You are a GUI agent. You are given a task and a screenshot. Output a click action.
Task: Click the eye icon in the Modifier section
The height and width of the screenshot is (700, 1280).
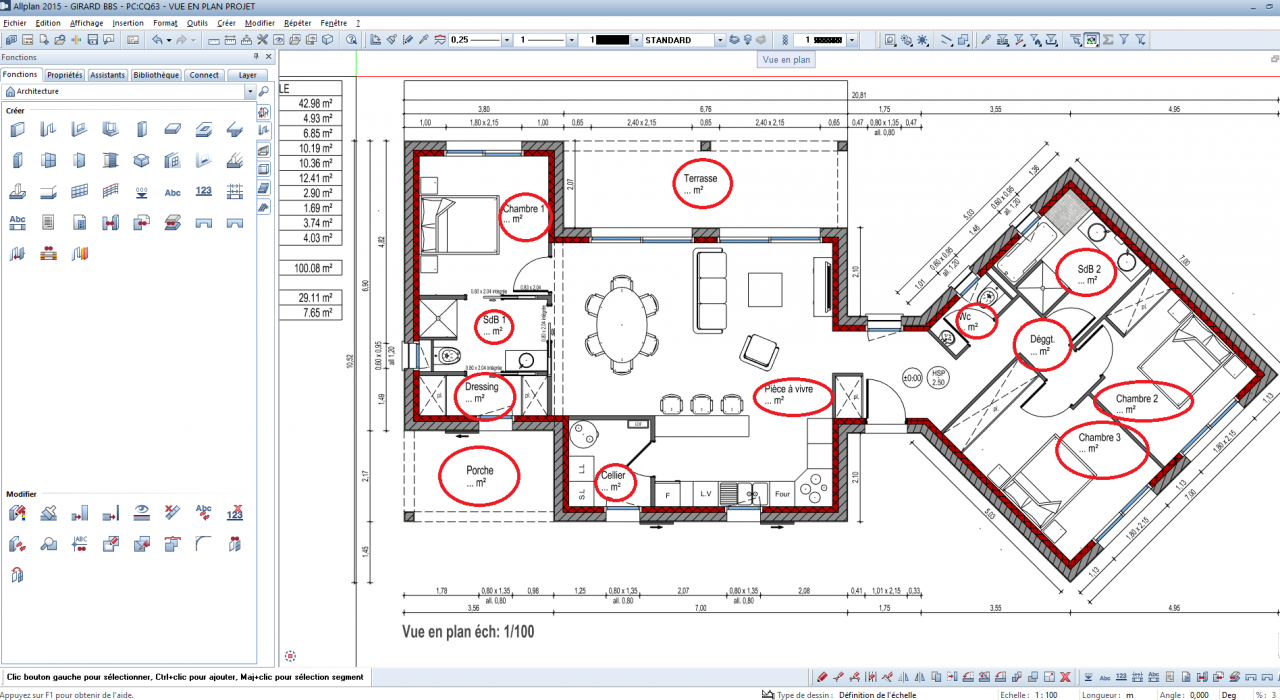[x=141, y=513]
